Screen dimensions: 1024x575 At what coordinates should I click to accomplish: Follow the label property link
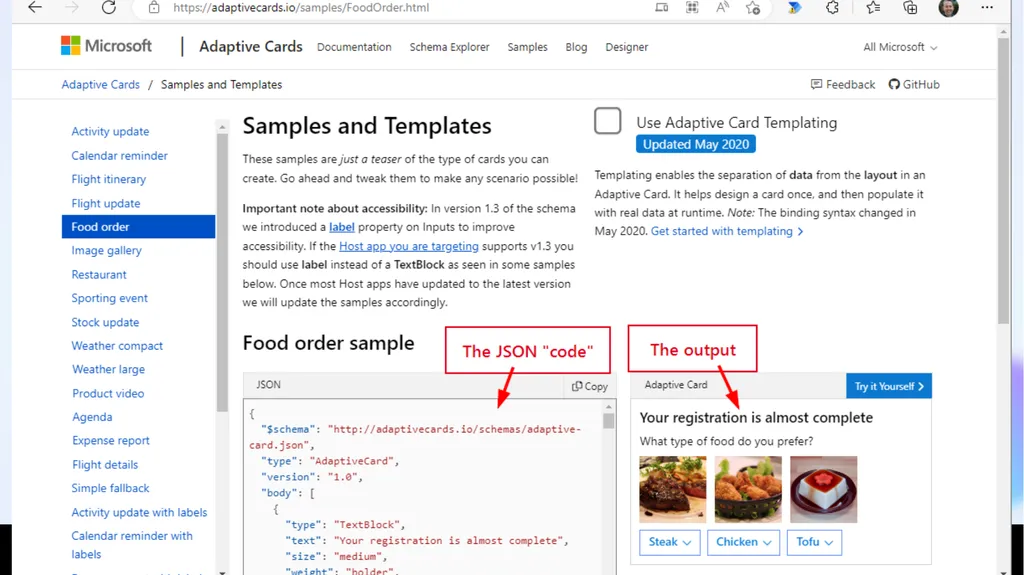(342, 227)
